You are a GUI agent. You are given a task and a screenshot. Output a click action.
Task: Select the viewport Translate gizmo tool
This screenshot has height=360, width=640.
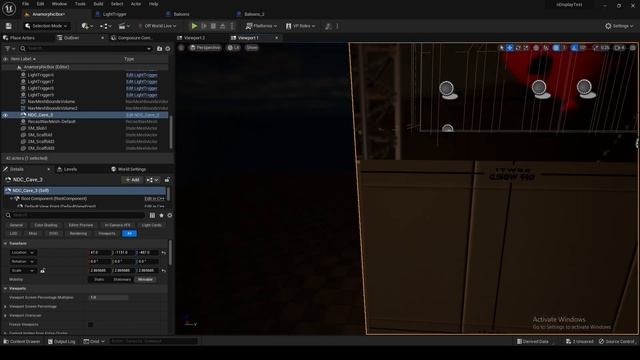pos(510,48)
